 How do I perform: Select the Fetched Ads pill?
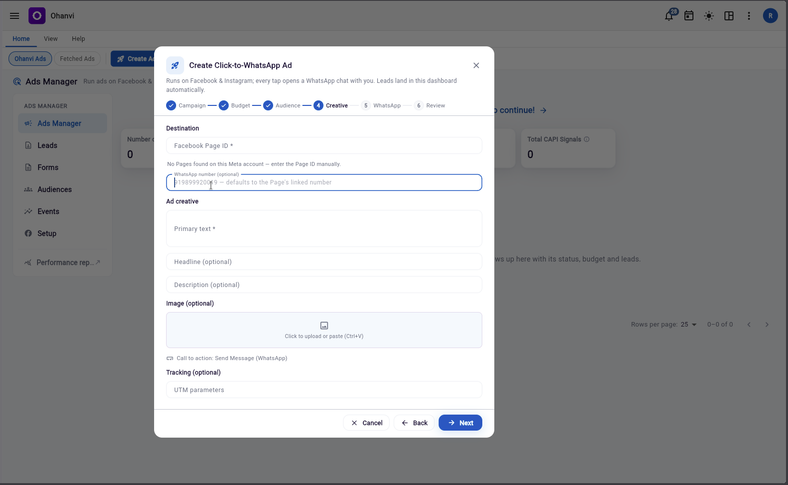[77, 59]
